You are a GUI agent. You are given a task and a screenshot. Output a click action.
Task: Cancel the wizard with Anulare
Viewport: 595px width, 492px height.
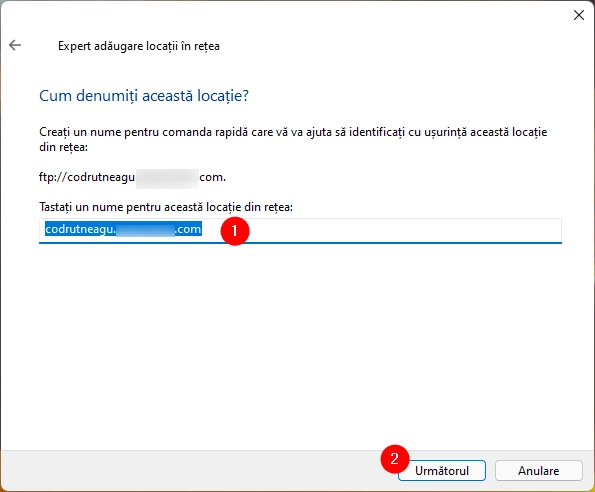click(x=538, y=470)
